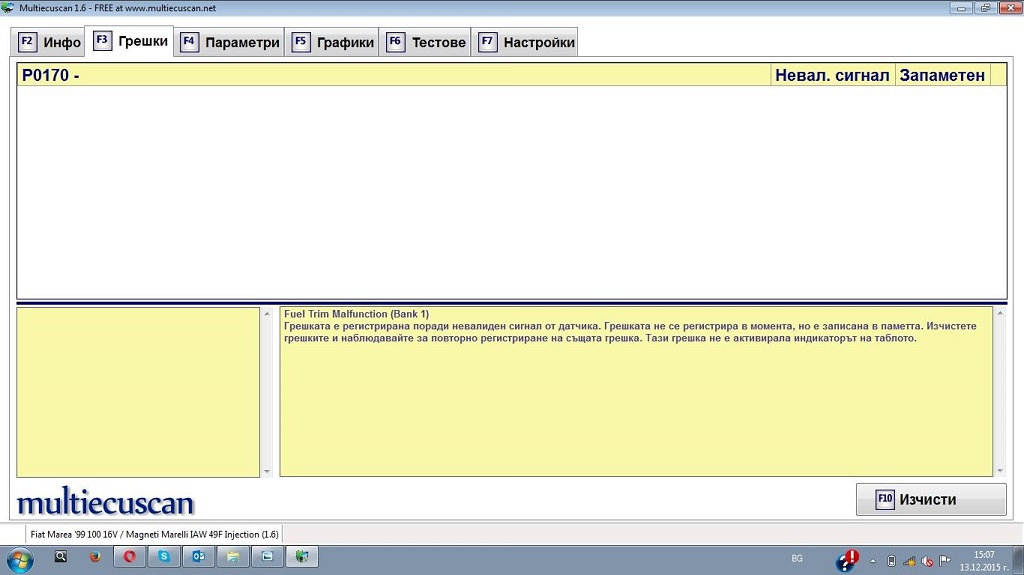Click the Multiecuscan taskbar icon
Viewport: 1024px width, 575px height.
pyautogui.click(x=301, y=557)
